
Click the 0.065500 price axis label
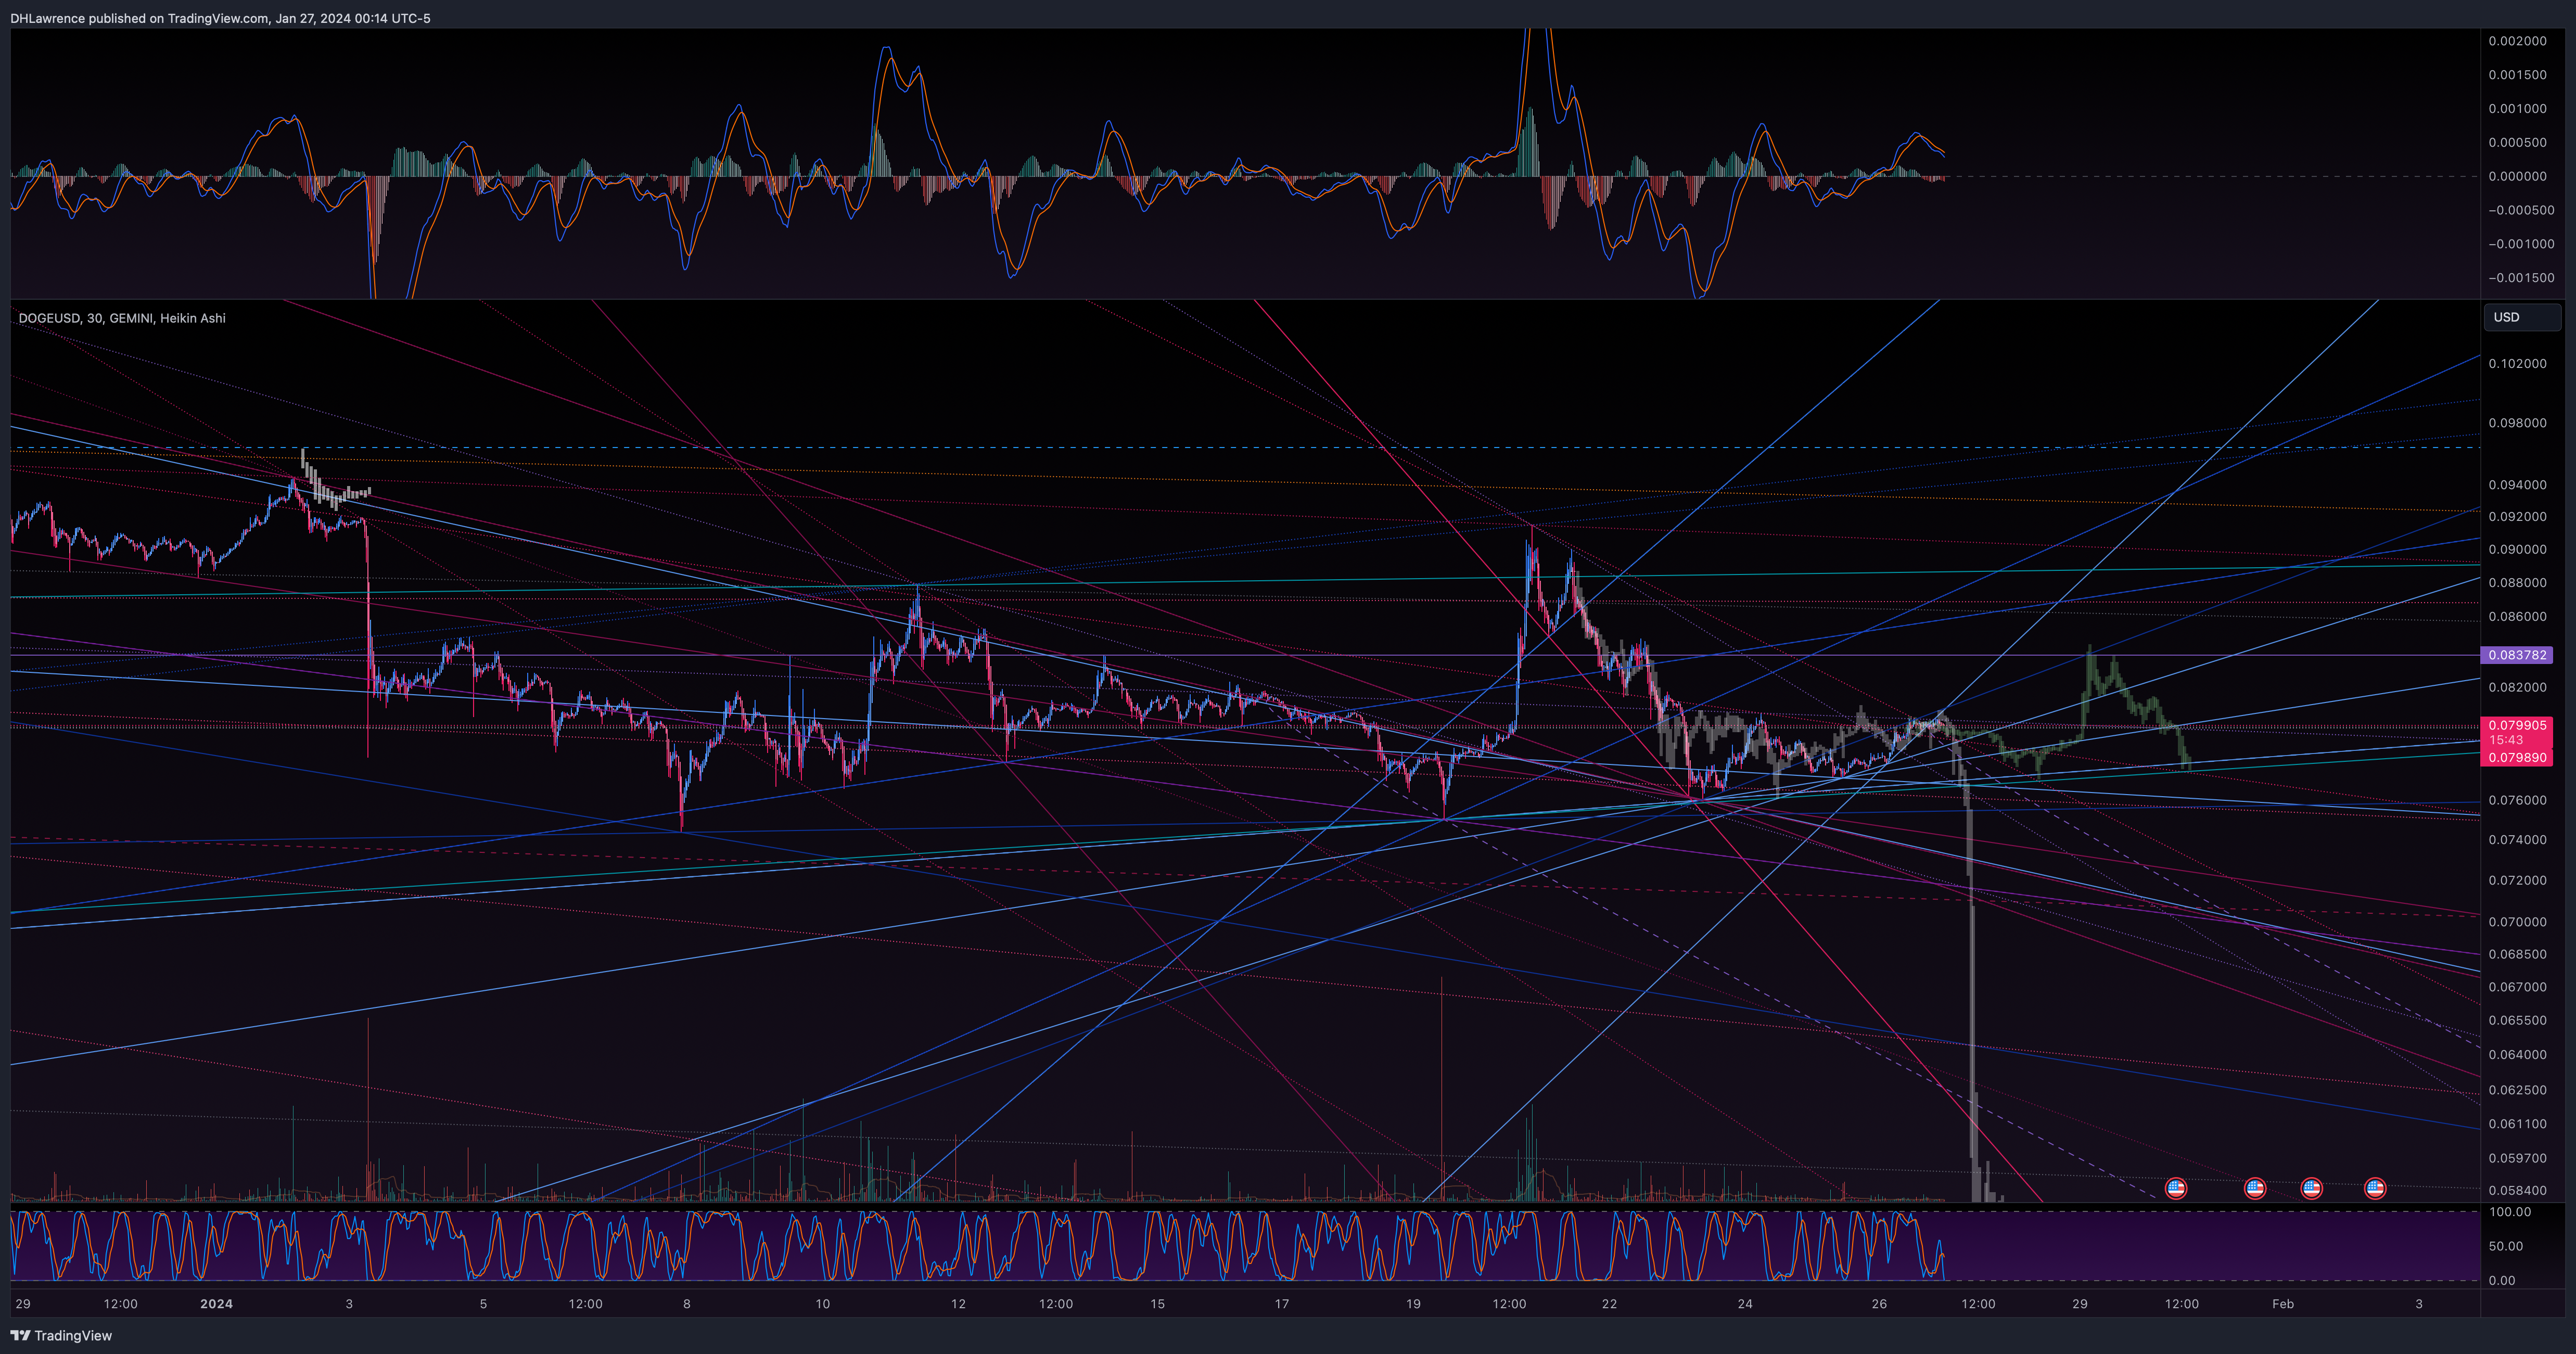pos(2517,1021)
